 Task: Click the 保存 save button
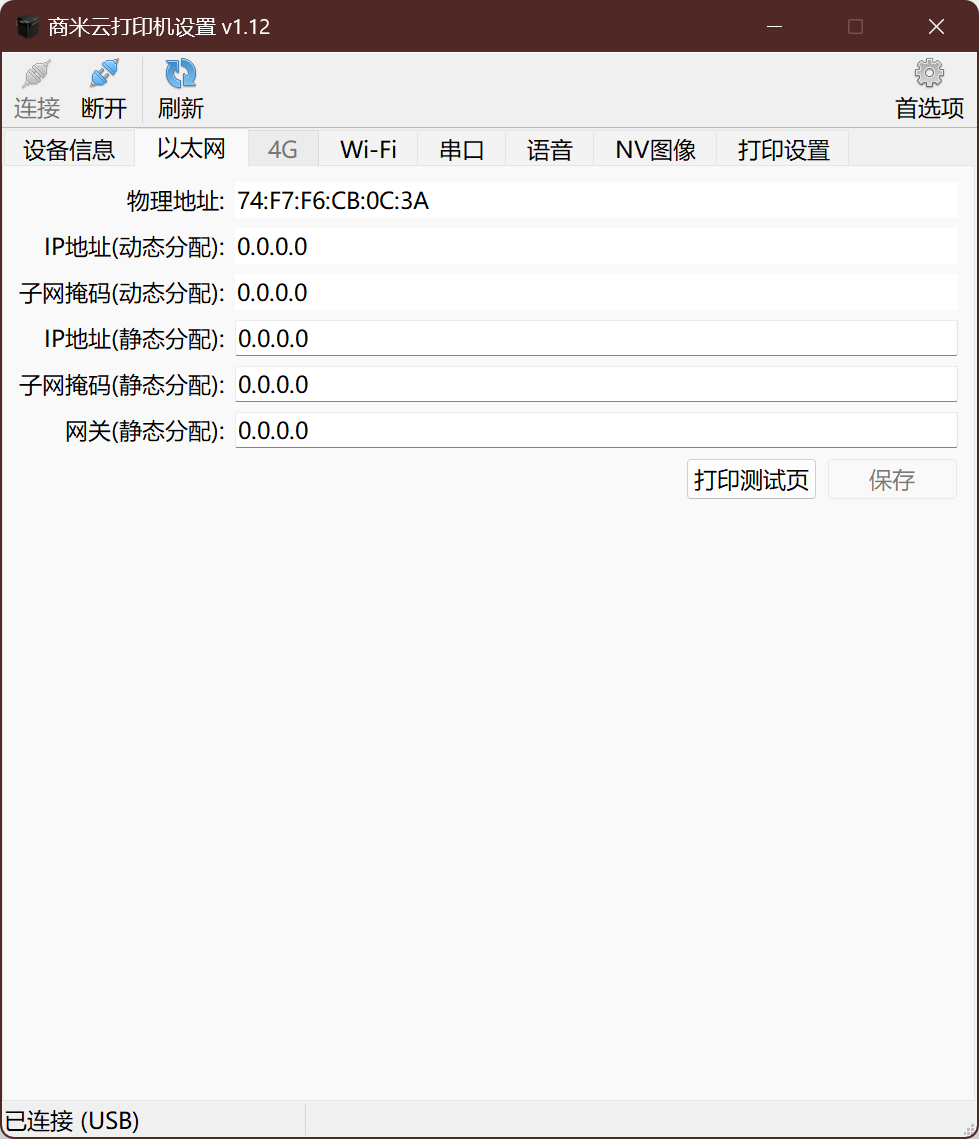coord(892,480)
